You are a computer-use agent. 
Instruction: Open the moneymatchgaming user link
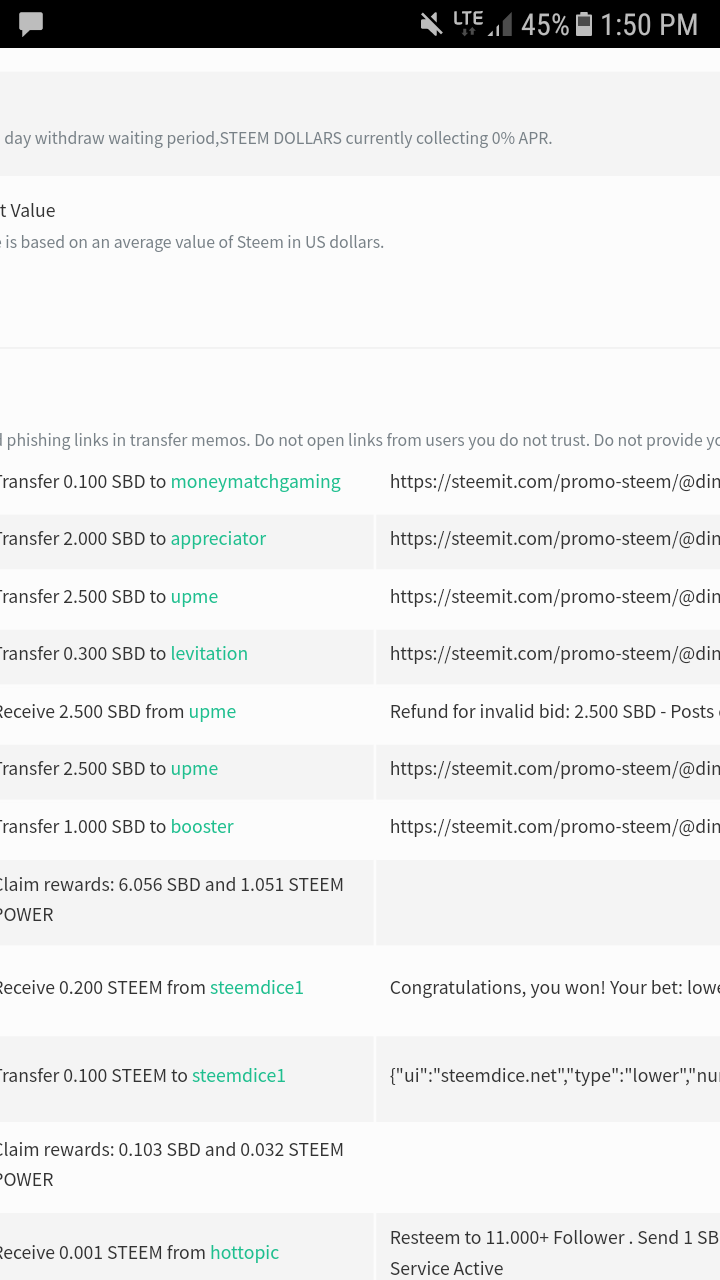point(255,482)
